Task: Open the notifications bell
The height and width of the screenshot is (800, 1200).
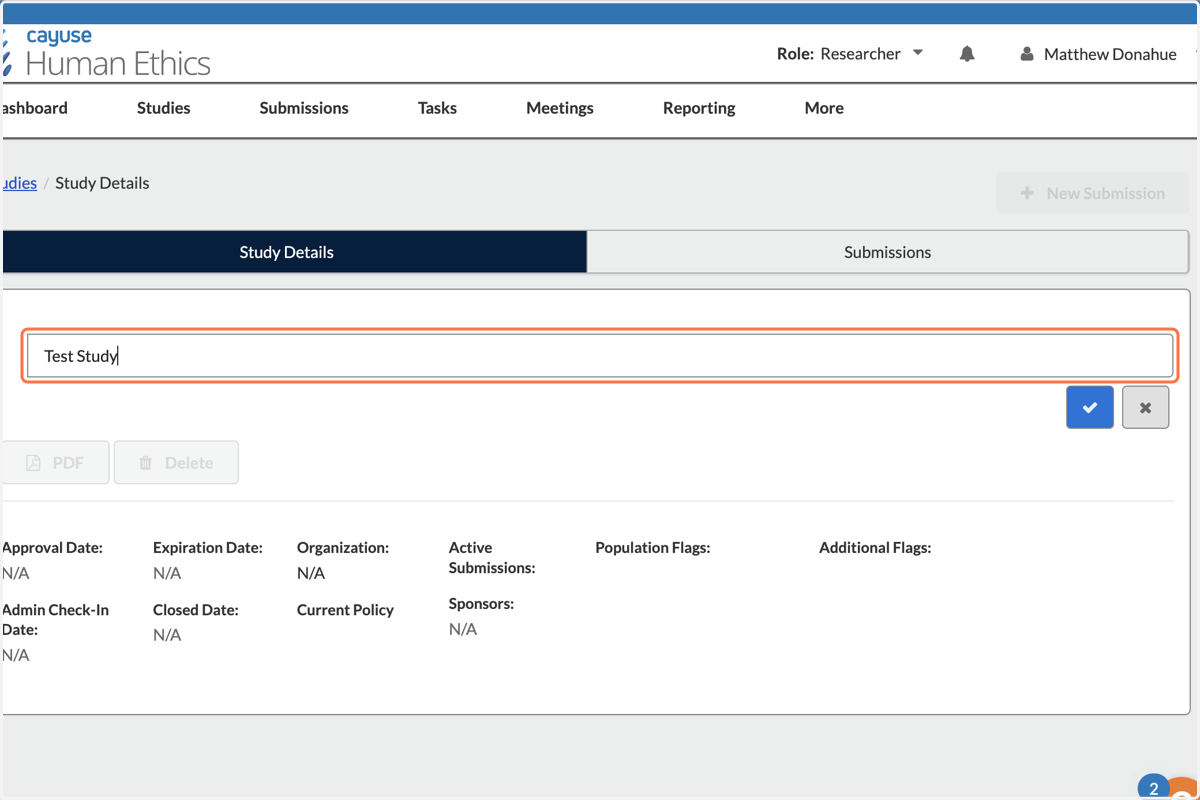Action: point(967,54)
